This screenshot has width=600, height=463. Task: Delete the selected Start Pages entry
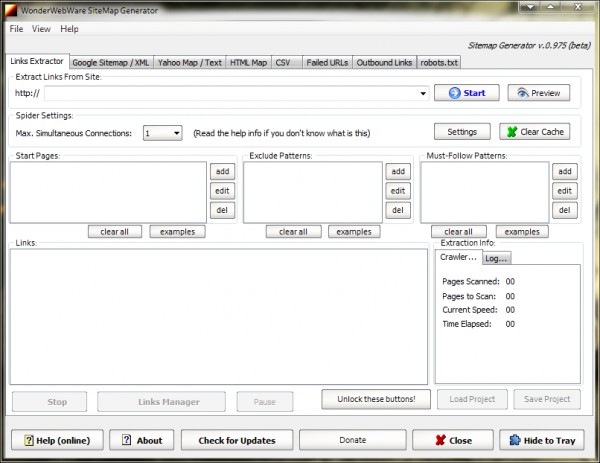(222, 210)
